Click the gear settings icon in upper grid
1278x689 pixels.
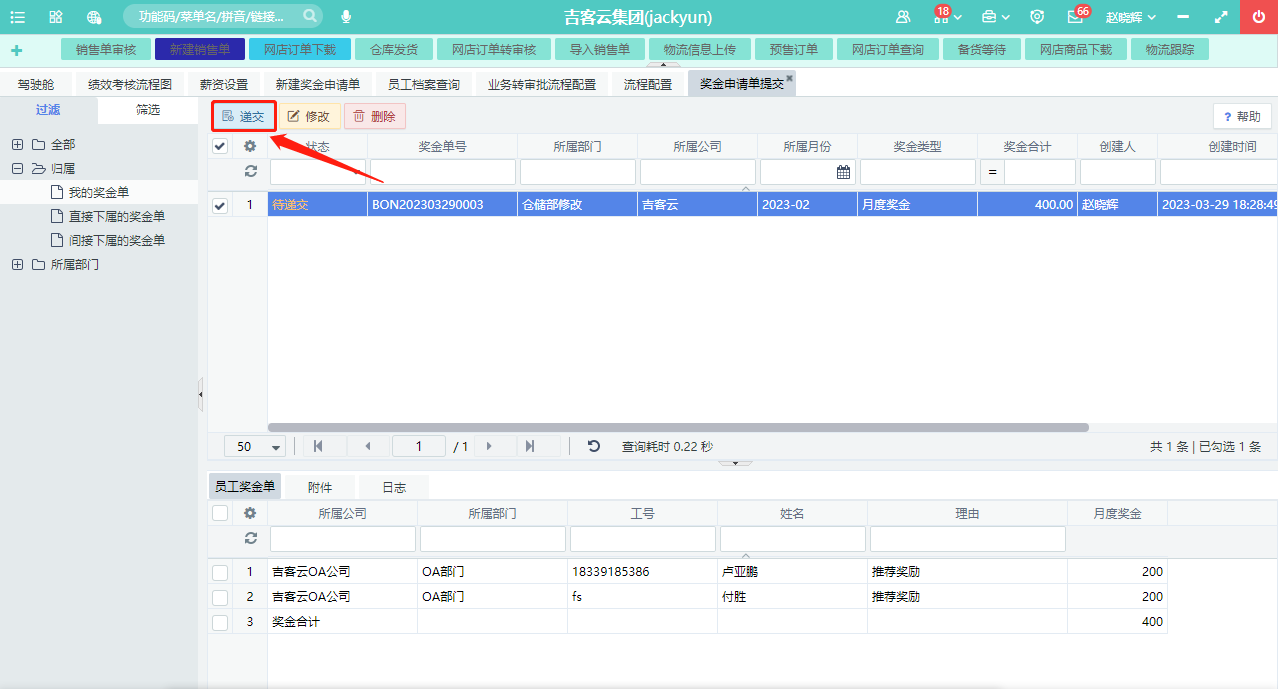coord(250,146)
